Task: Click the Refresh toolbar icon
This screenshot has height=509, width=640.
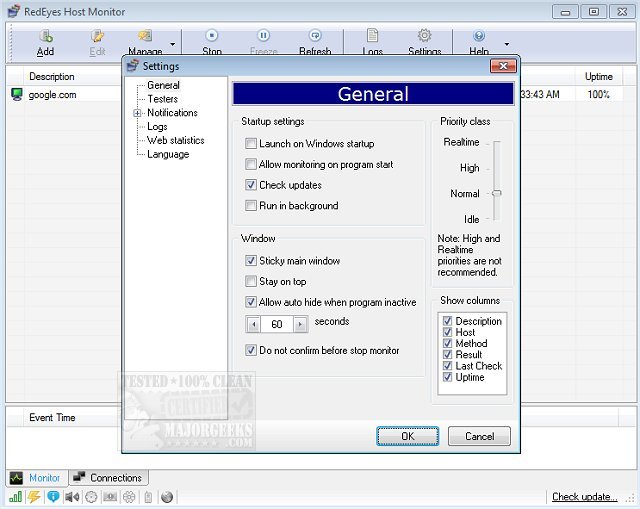Action: pos(315,36)
